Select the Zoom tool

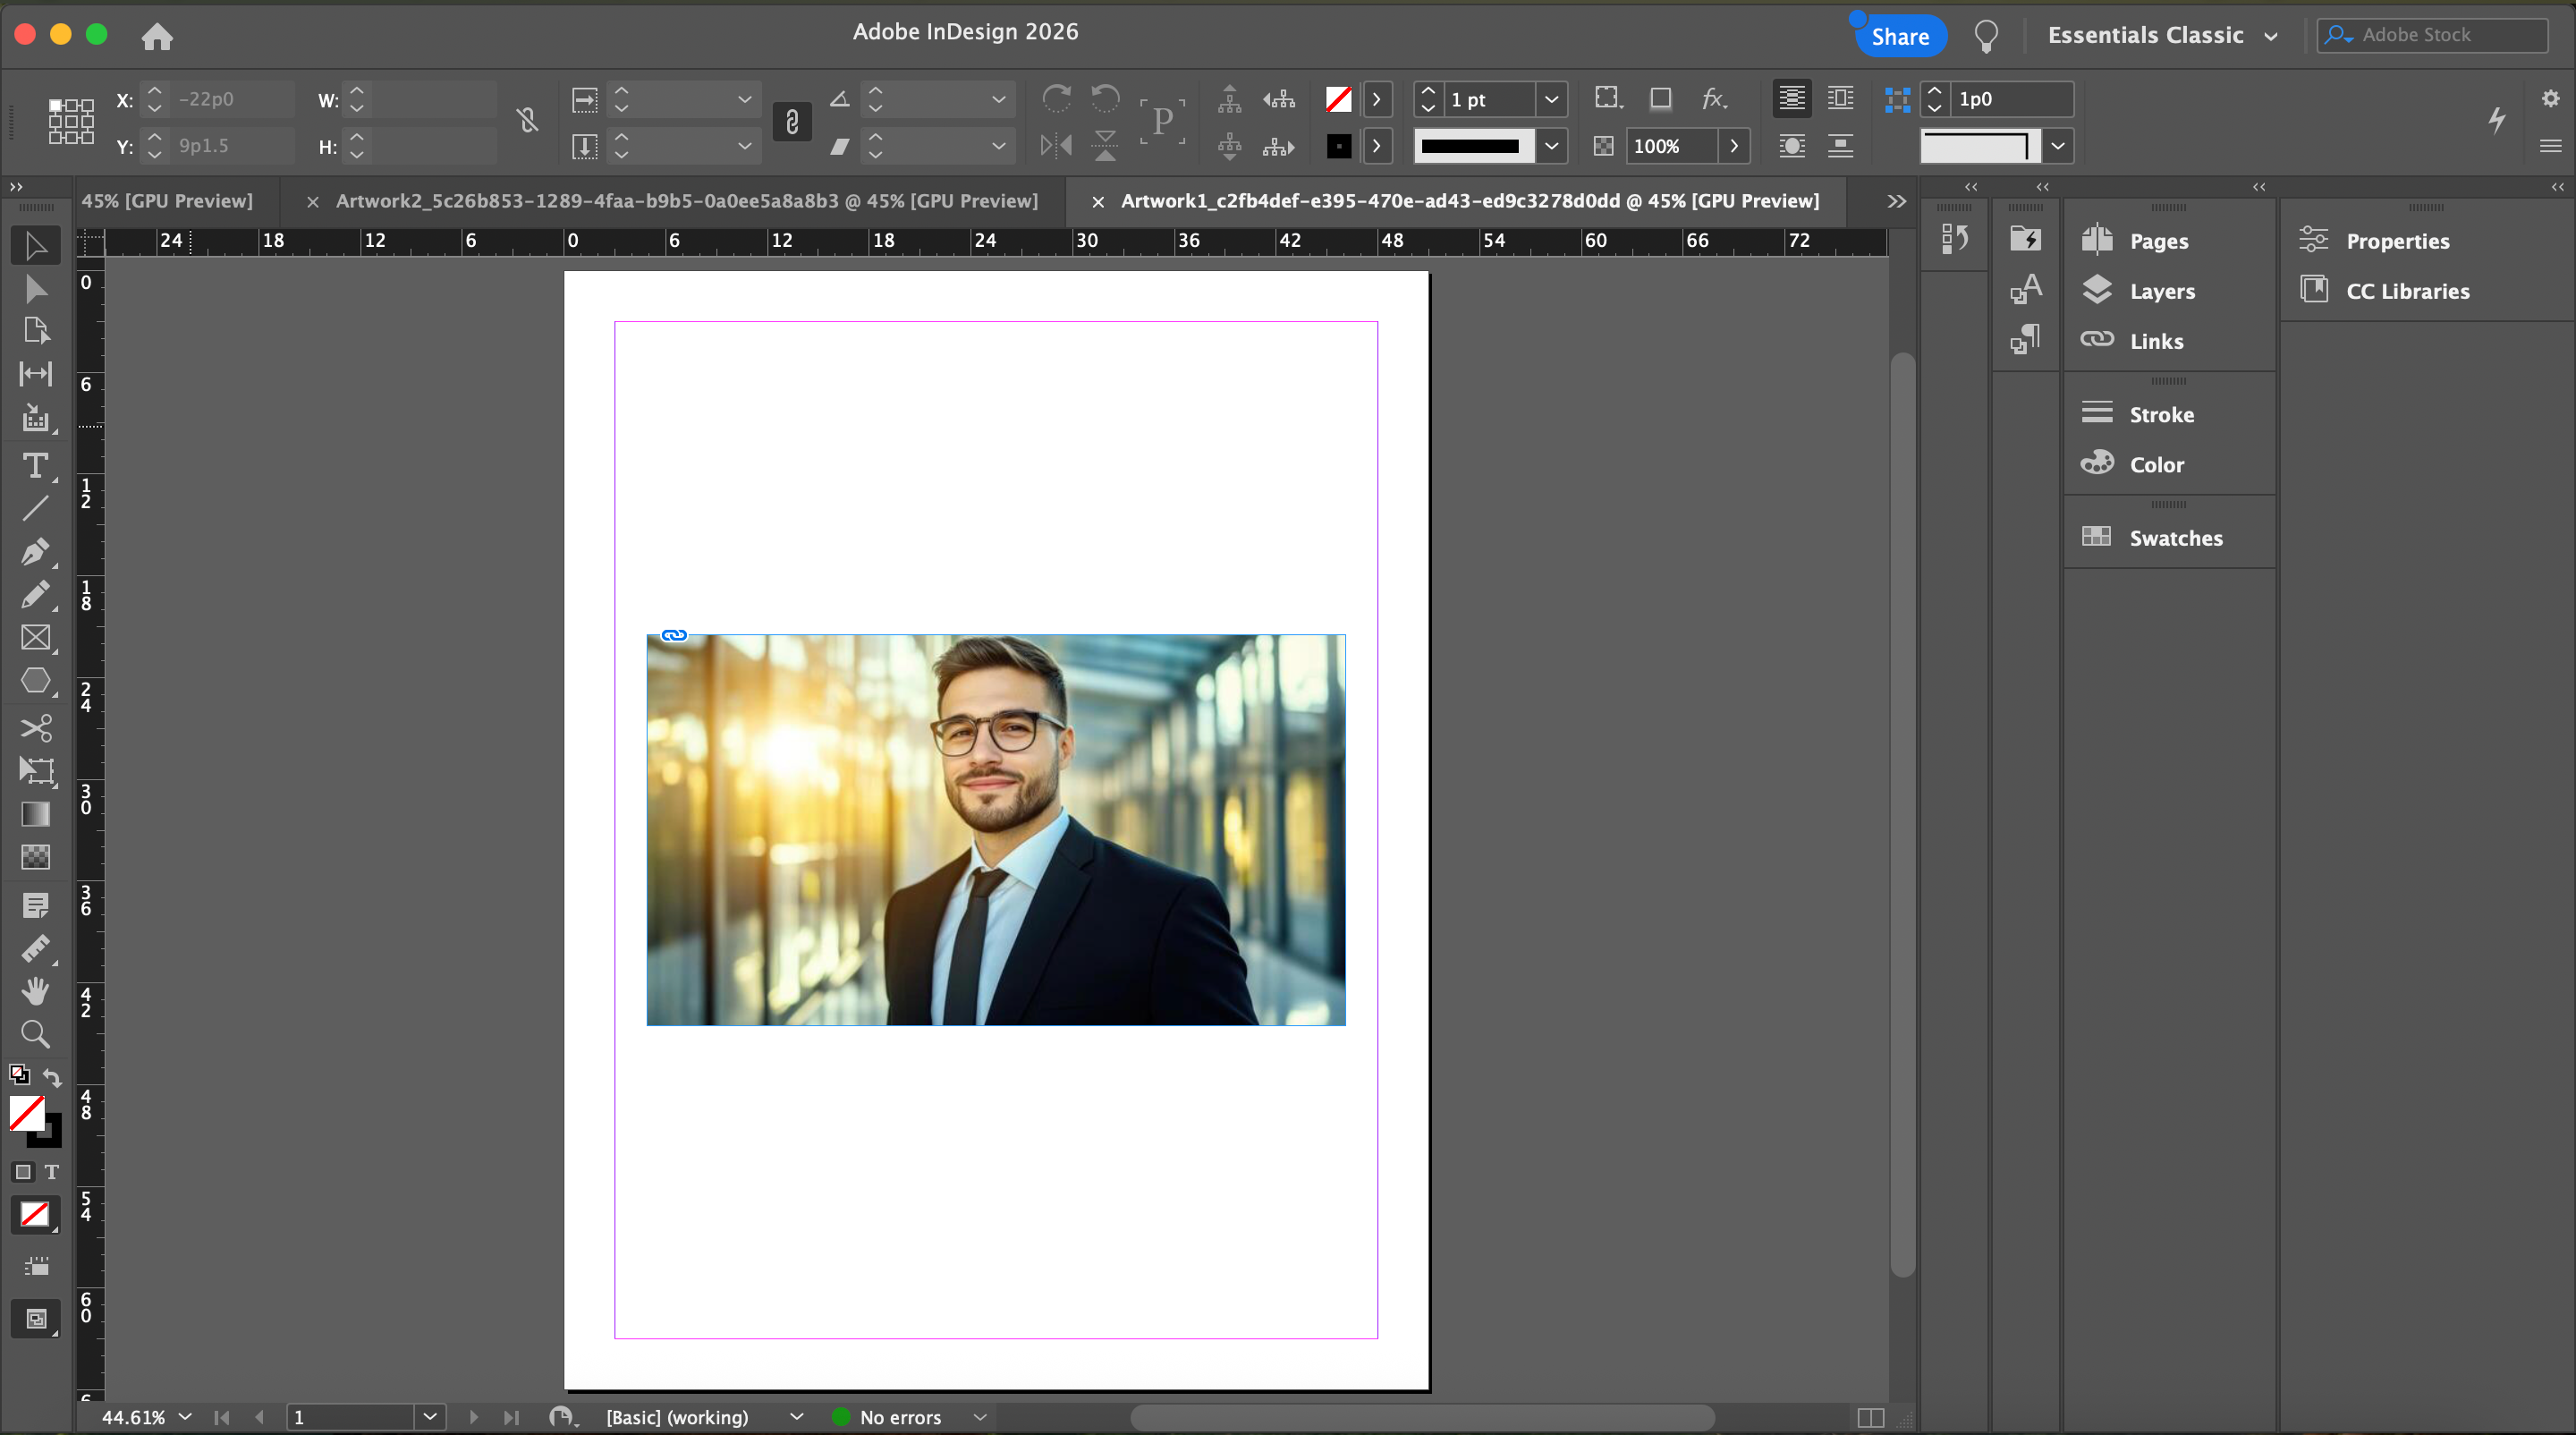(x=35, y=1033)
